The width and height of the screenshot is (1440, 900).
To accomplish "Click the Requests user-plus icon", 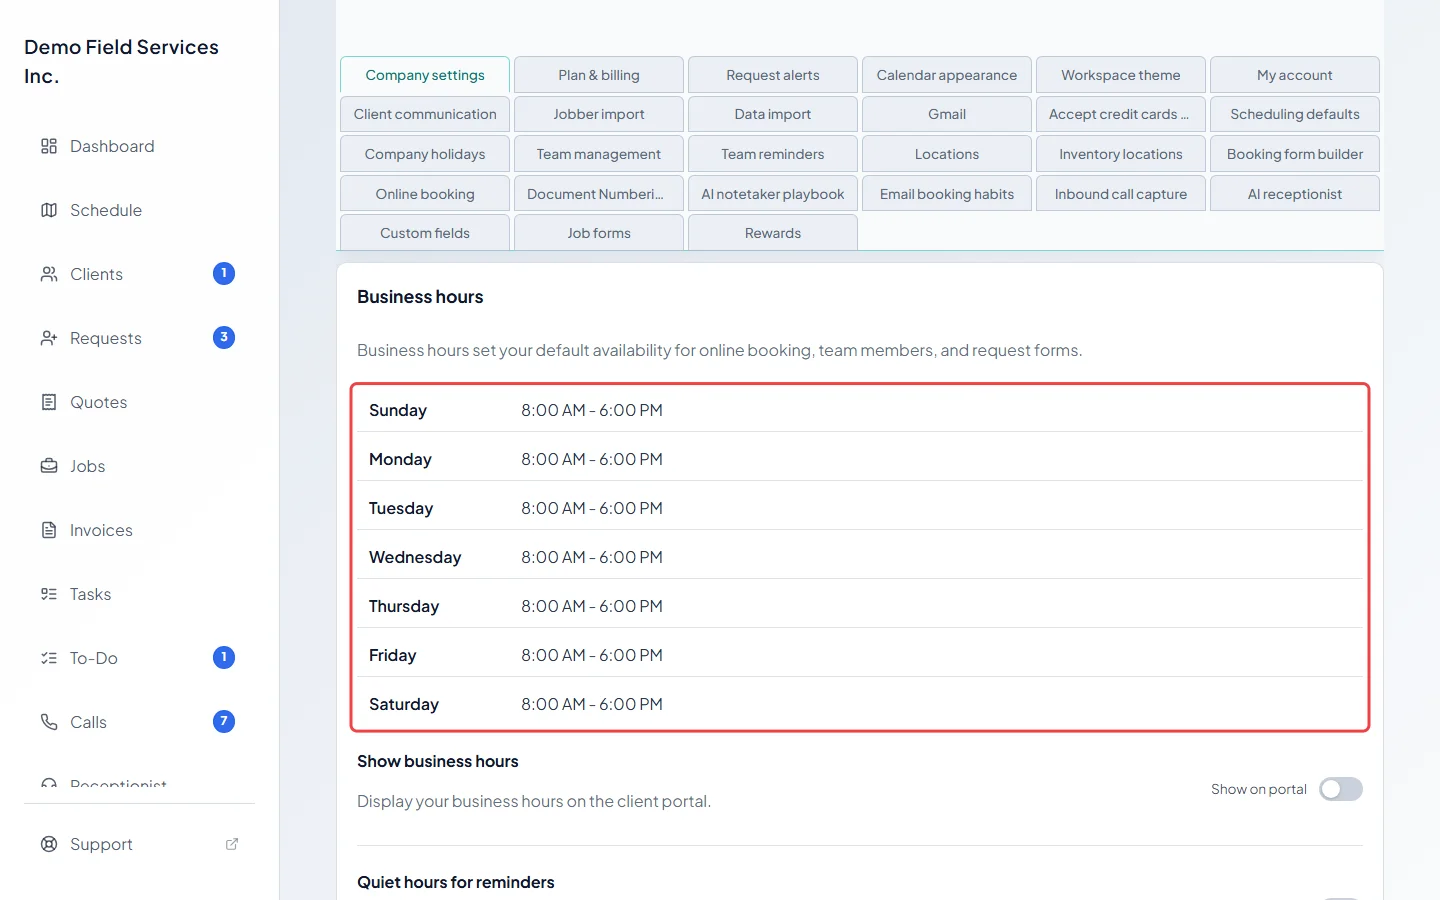I will click(x=49, y=338).
